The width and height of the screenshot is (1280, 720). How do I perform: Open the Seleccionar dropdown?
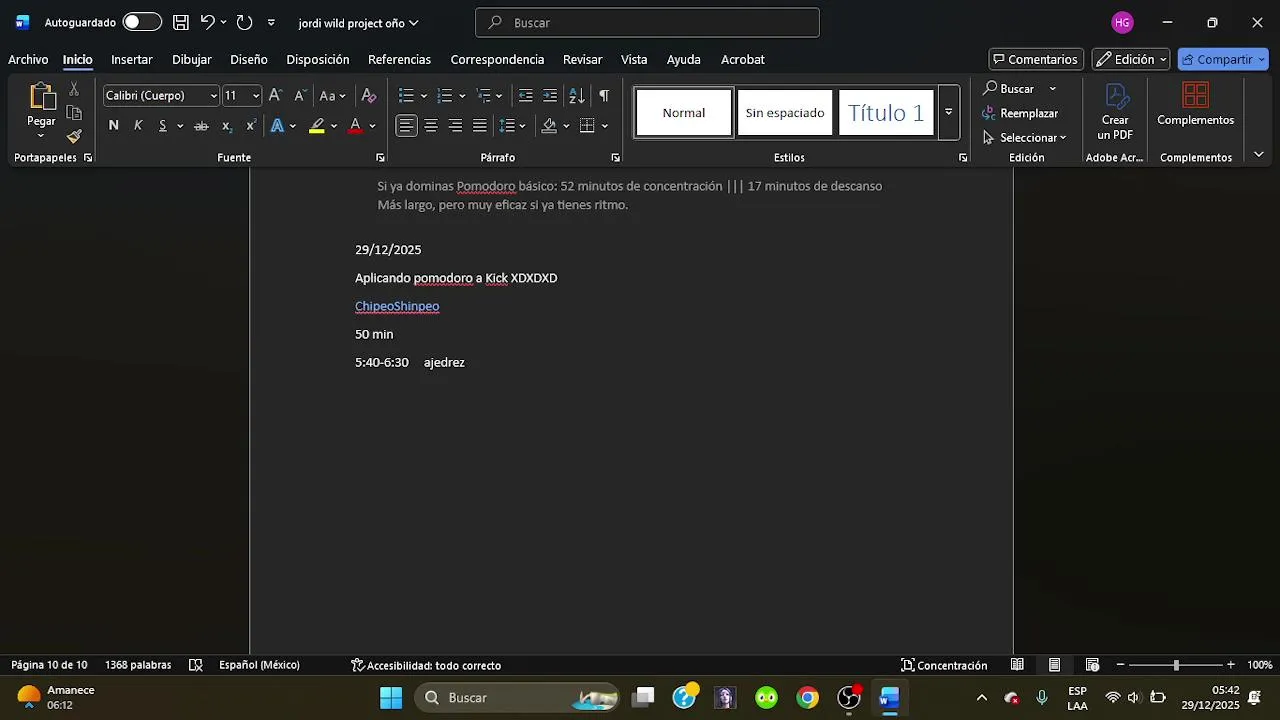point(1025,137)
